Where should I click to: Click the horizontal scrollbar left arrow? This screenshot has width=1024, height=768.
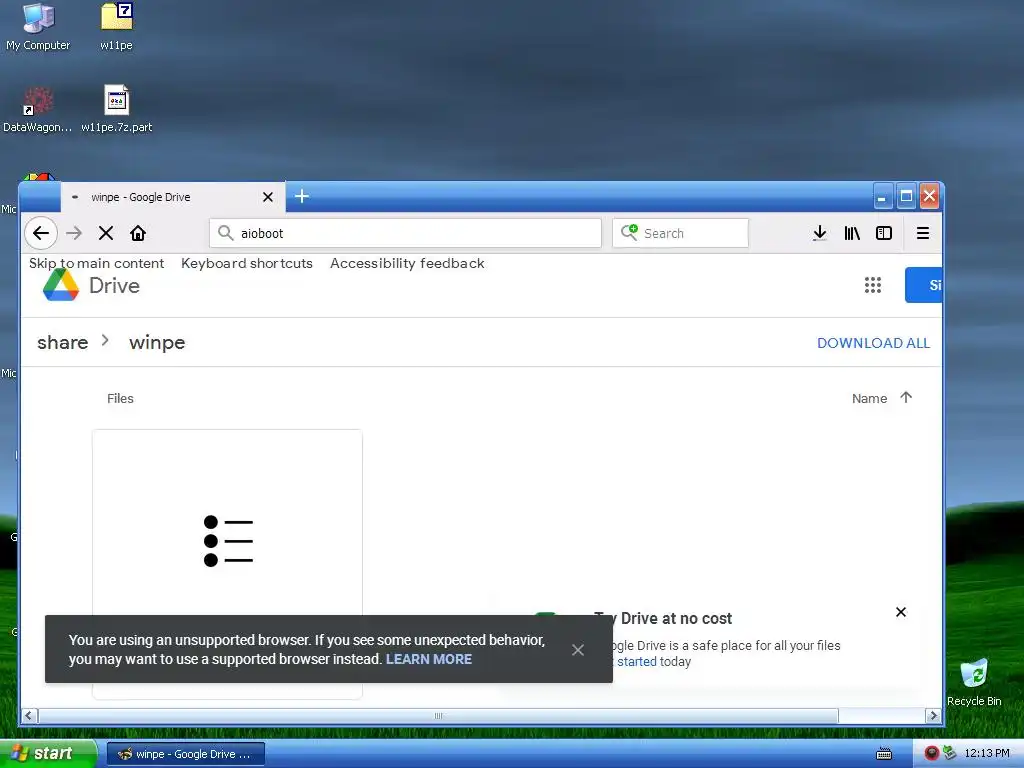[x=29, y=716]
